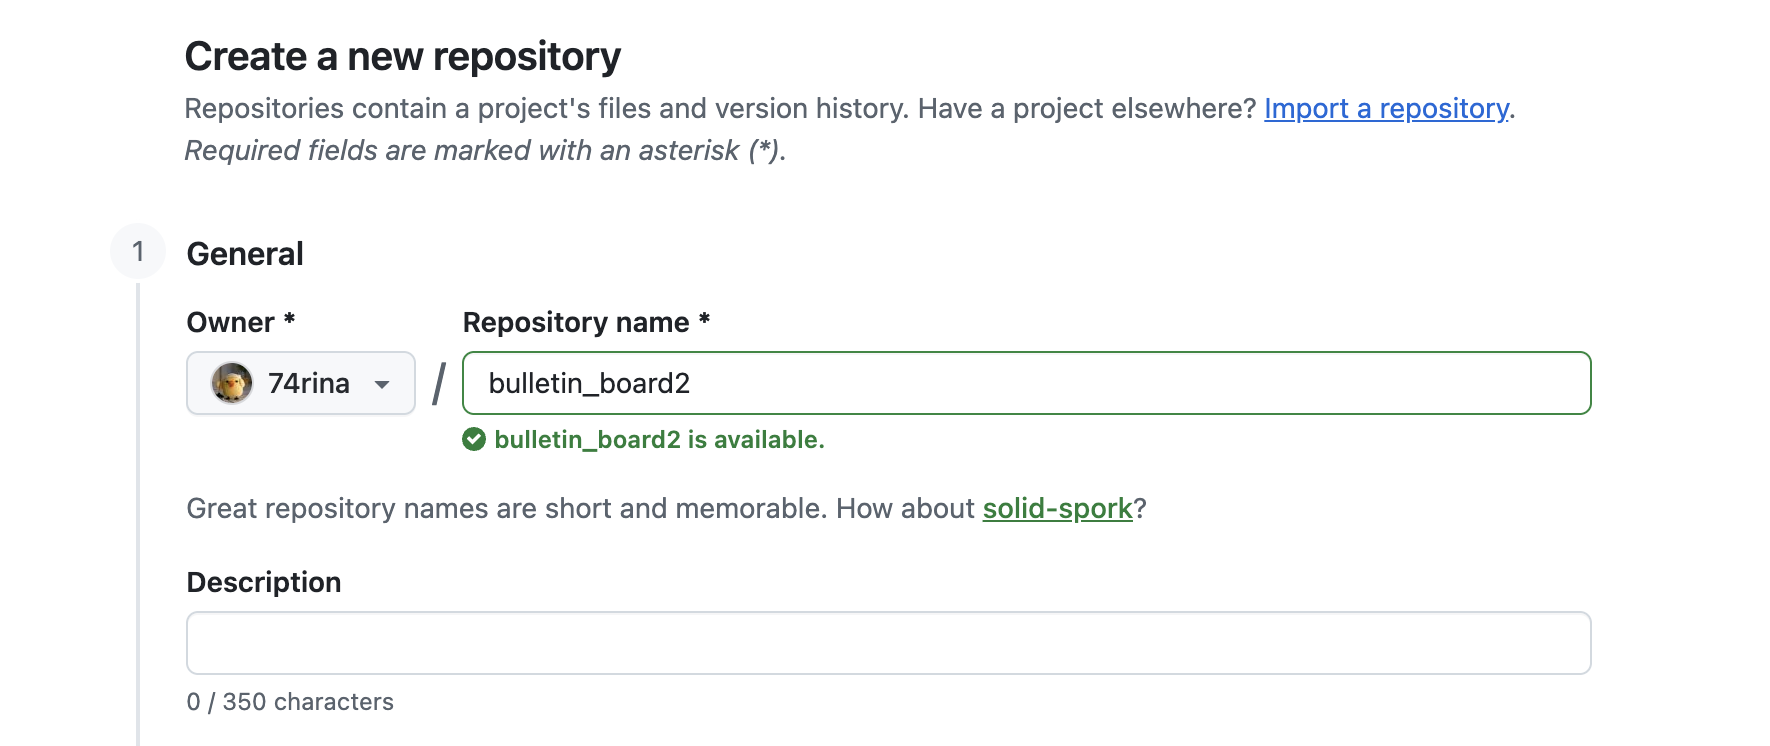Click the bulletin_board2 is available message

tap(659, 440)
